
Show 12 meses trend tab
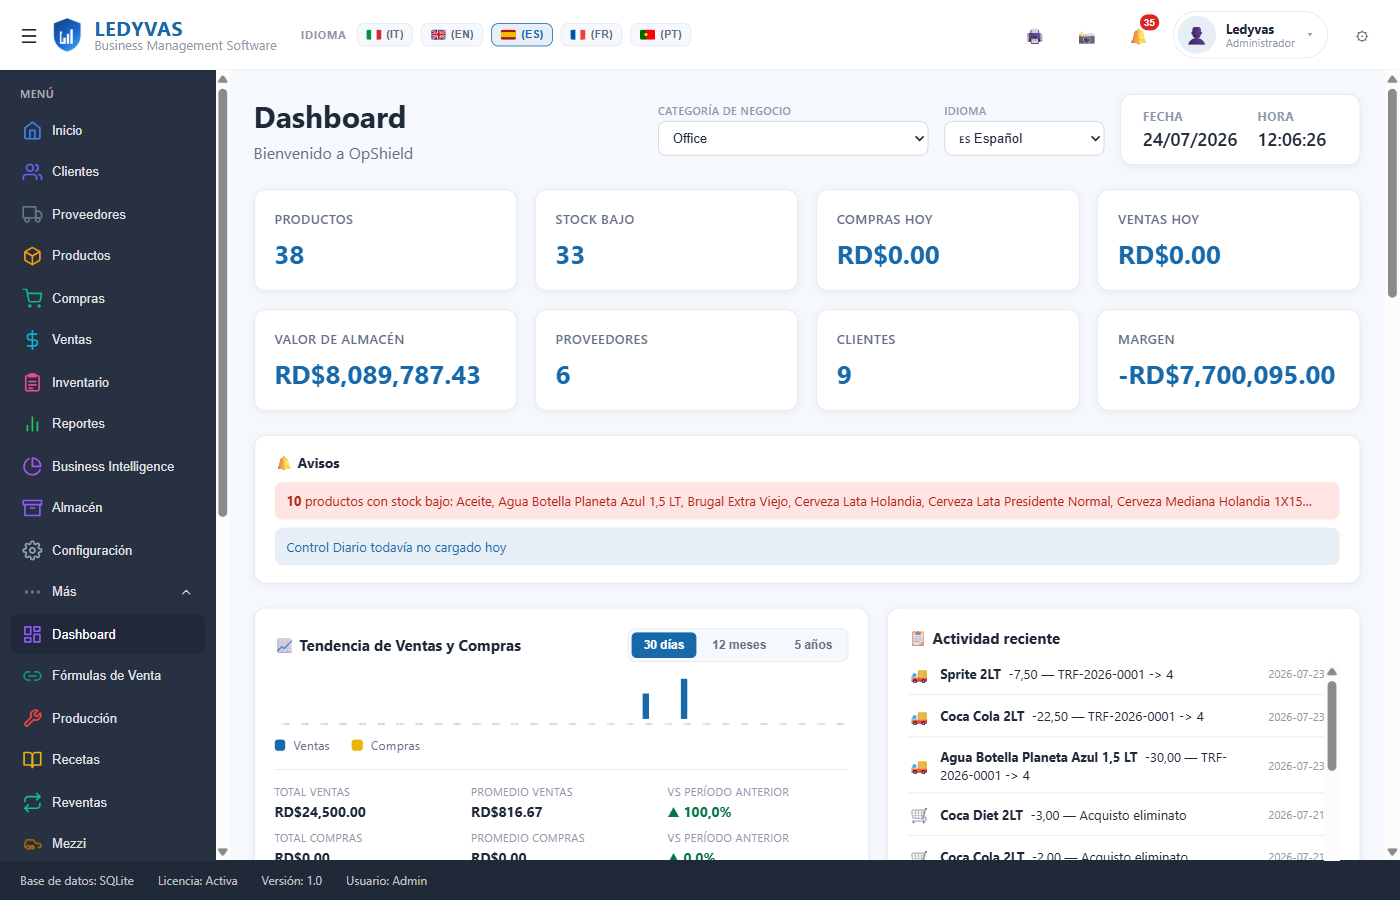click(x=739, y=645)
